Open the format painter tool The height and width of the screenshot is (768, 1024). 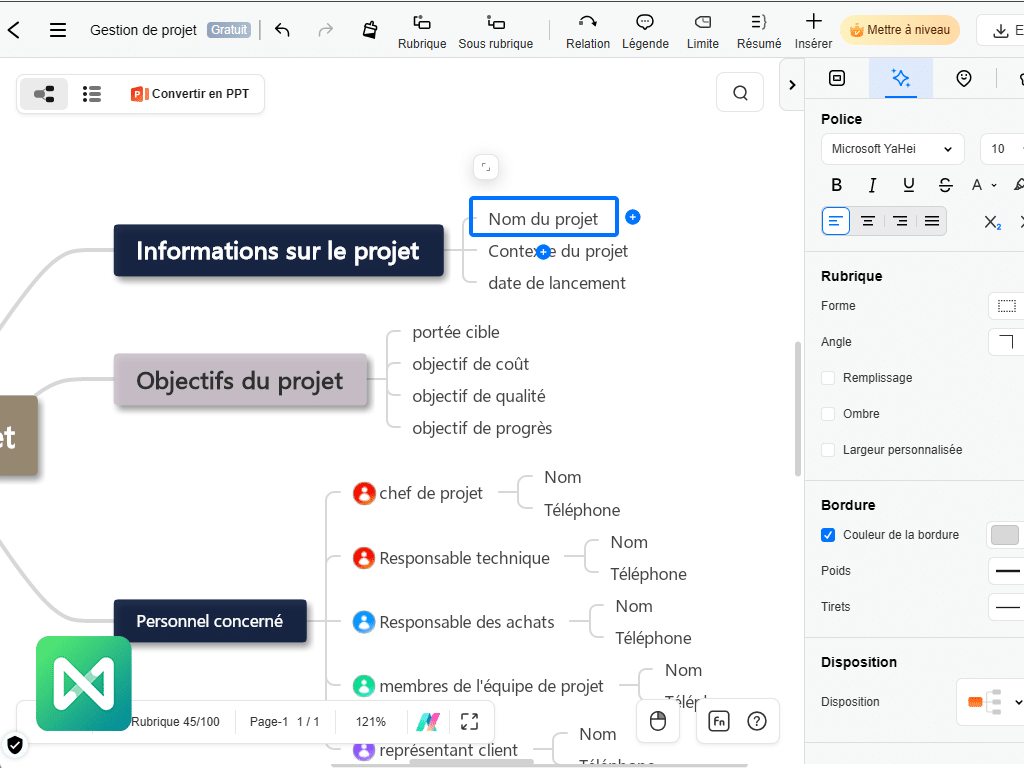(x=370, y=29)
